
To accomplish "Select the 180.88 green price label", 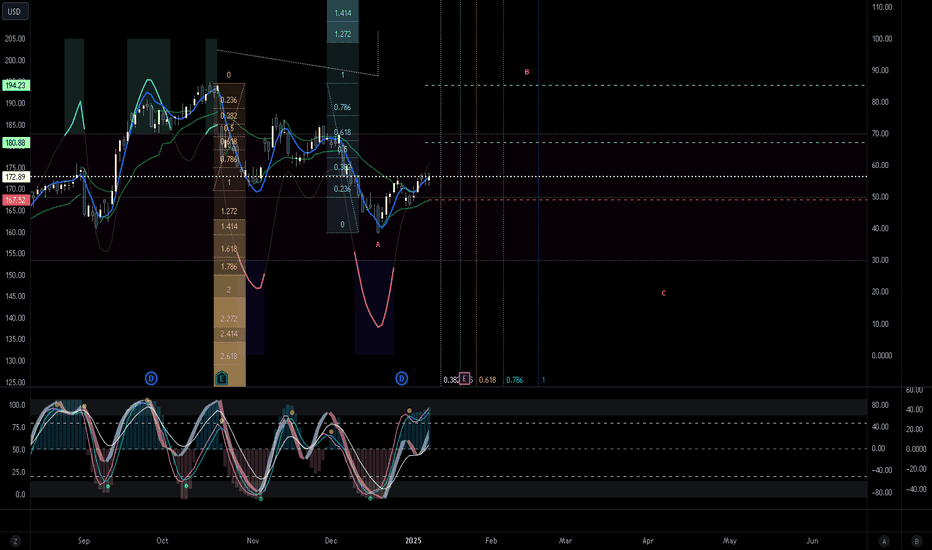I will coord(15,143).
